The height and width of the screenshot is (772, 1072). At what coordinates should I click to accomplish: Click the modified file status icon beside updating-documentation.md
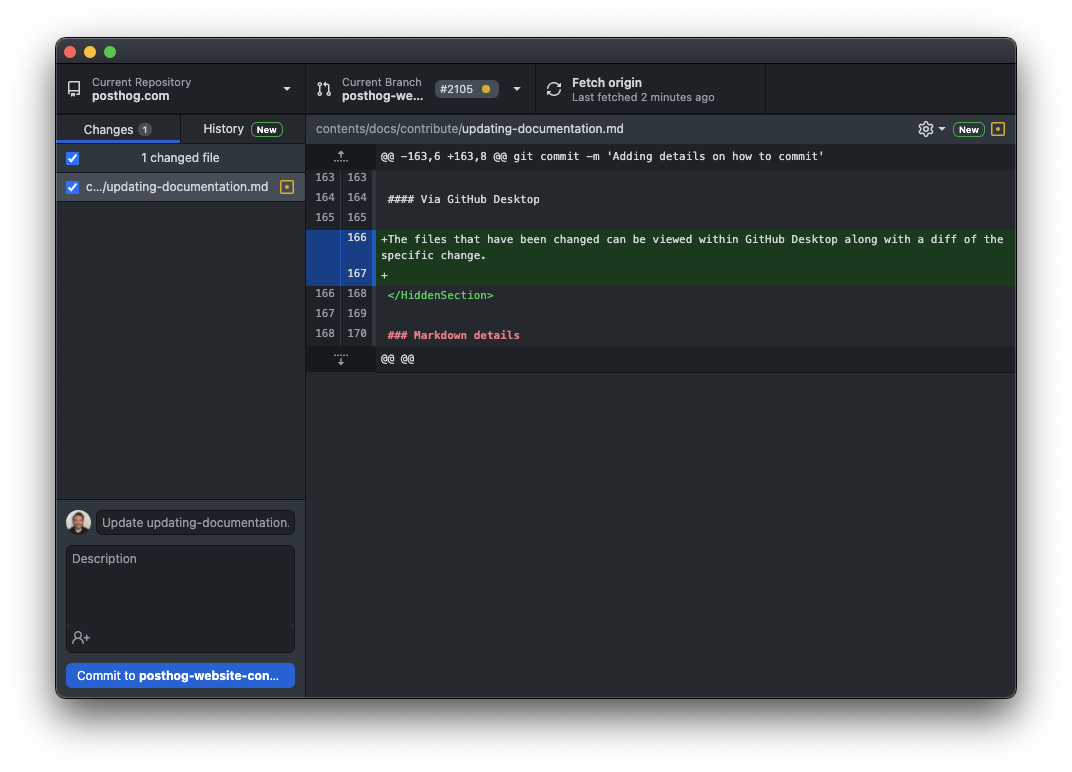pyautogui.click(x=286, y=187)
